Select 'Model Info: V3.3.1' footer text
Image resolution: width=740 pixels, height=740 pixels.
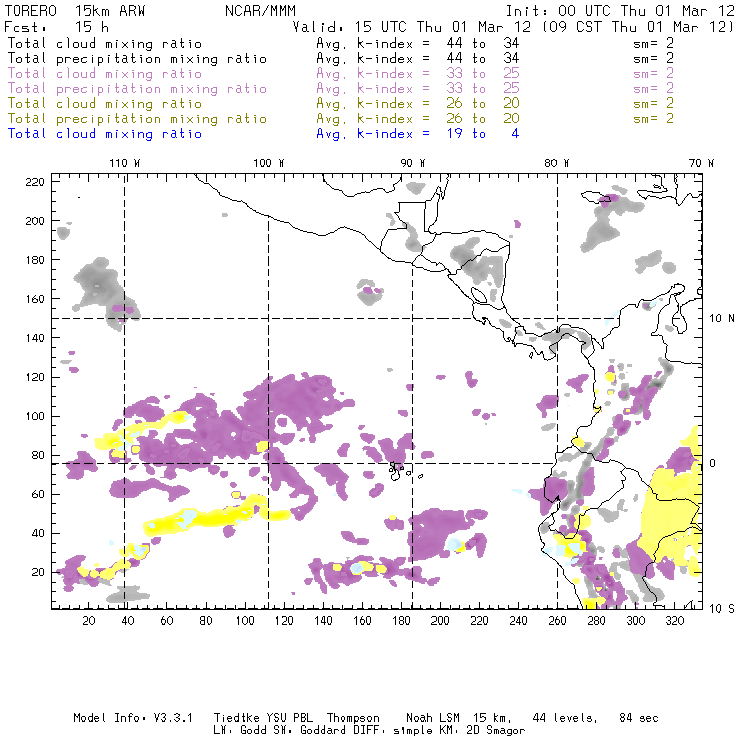[133, 718]
